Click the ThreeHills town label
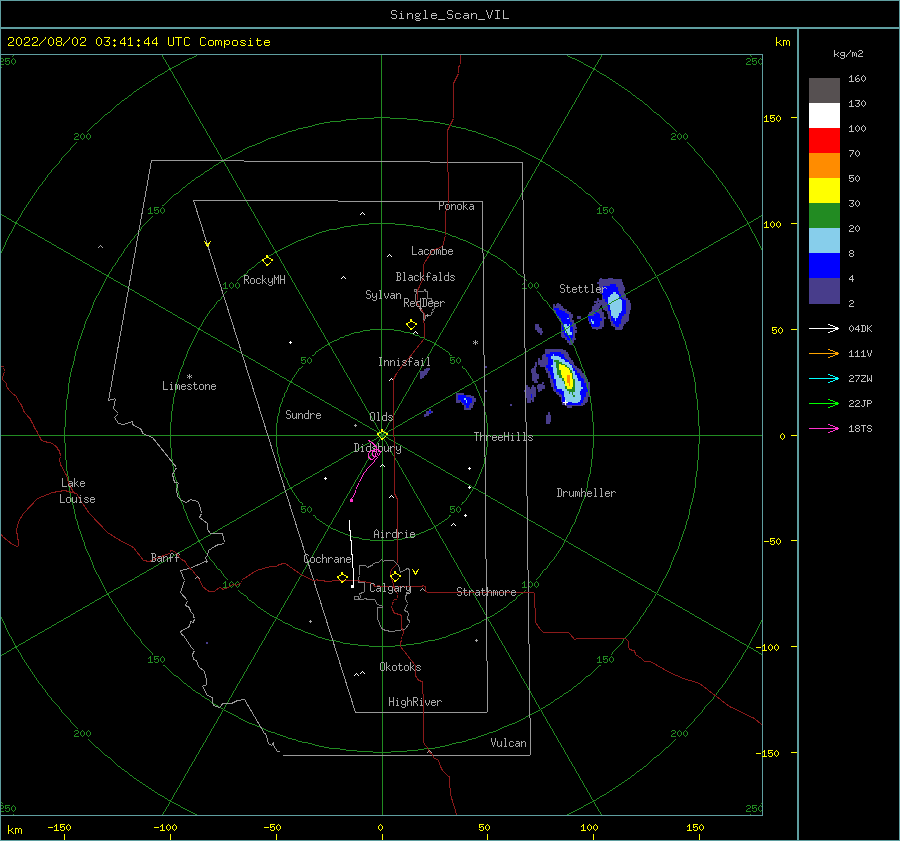Screen dimensions: 900x841 (503, 437)
